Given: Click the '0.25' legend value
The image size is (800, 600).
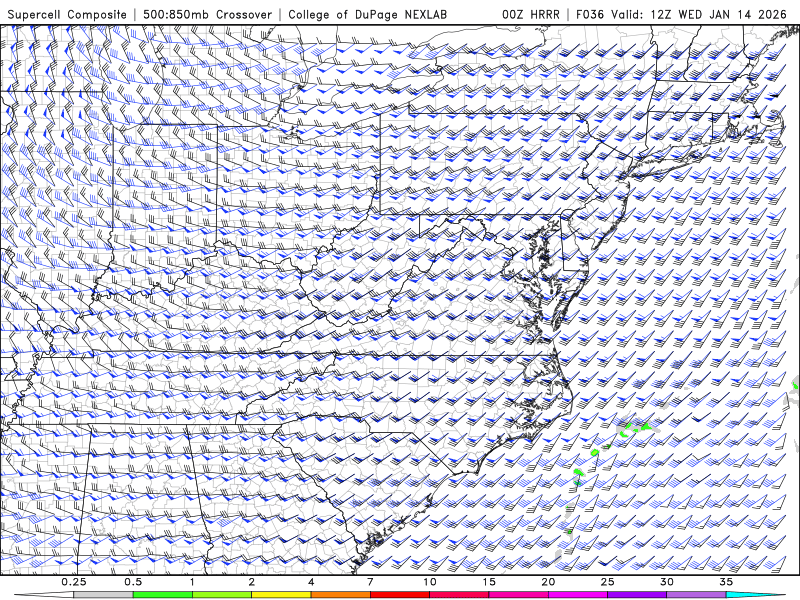Looking at the screenshot, I should click(x=74, y=582).
